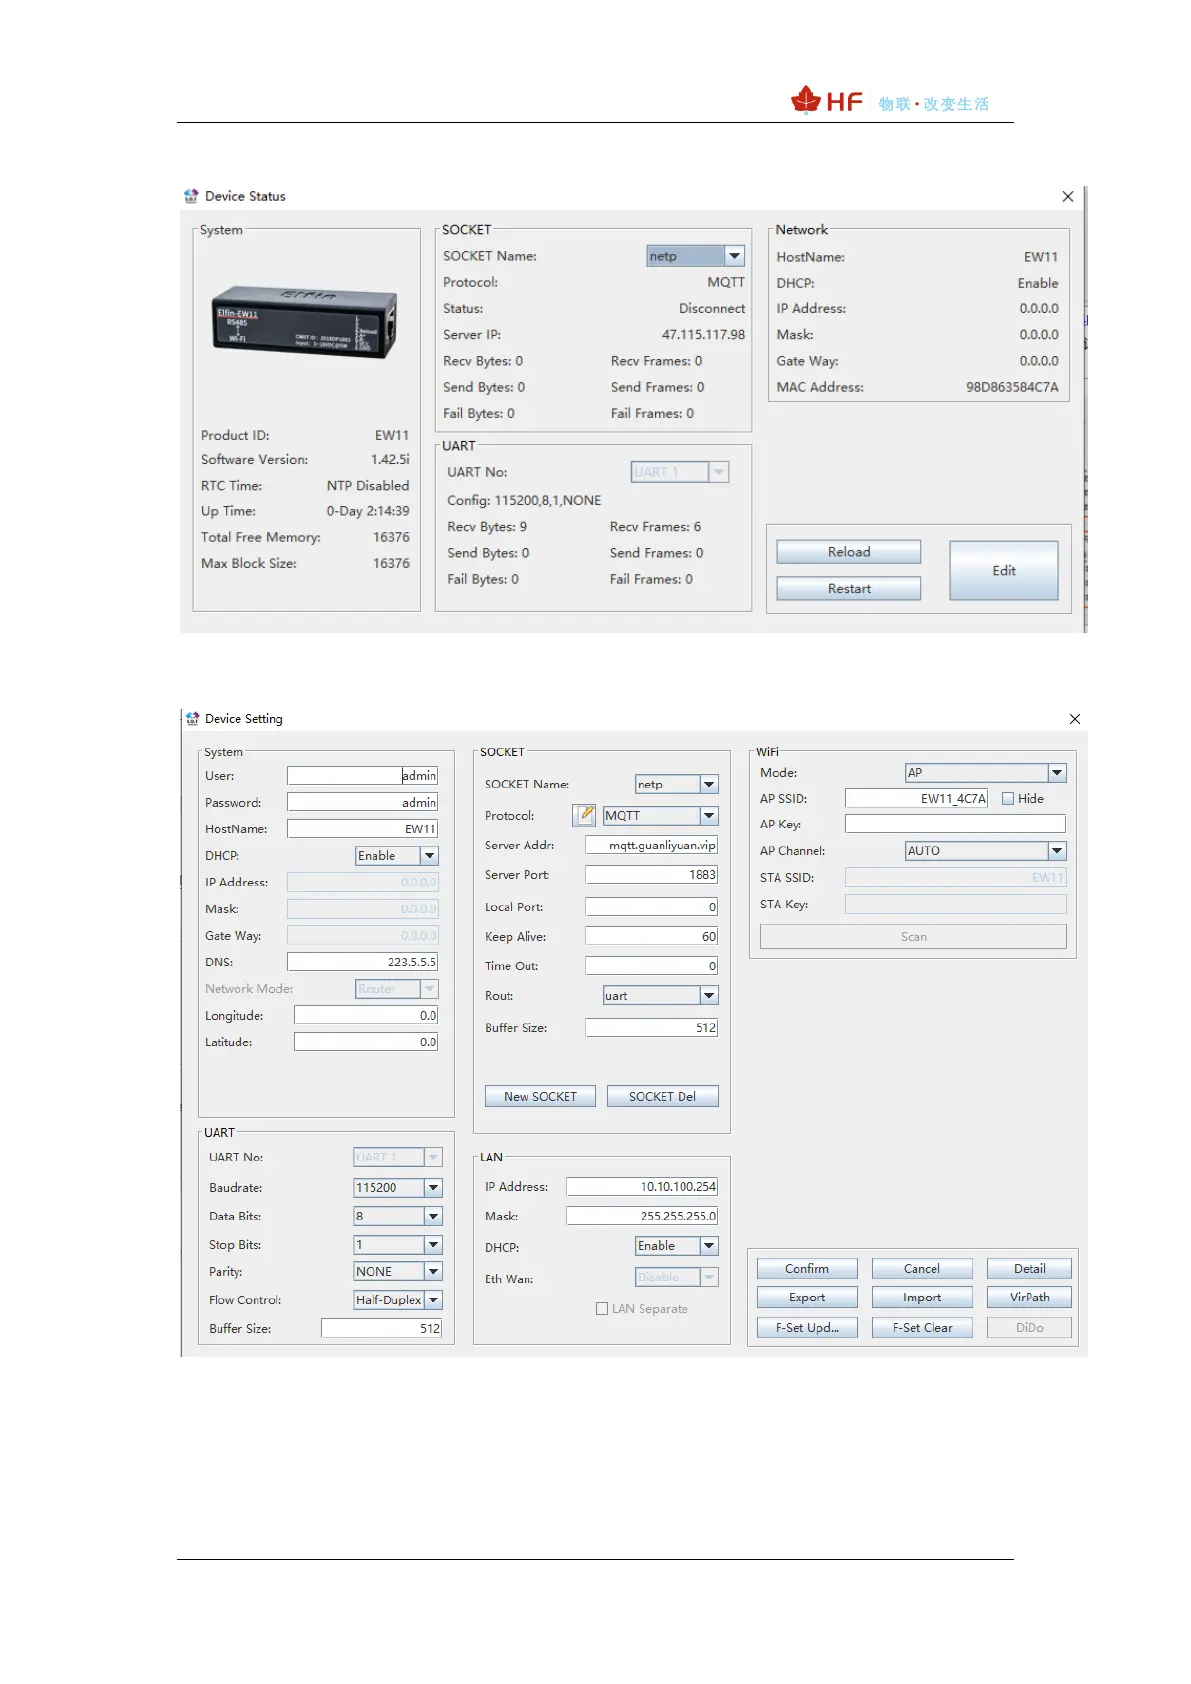The image size is (1191, 1684).
Task: Click the HostName input field
Action: tap(362, 829)
